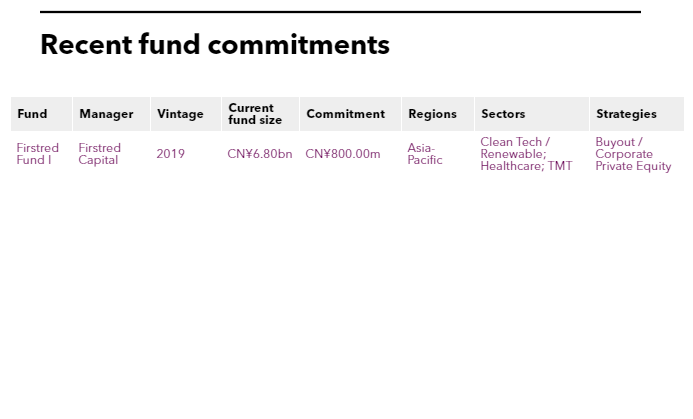
Task: Click the Corporate Private Equity strategy
Action: click(633, 161)
